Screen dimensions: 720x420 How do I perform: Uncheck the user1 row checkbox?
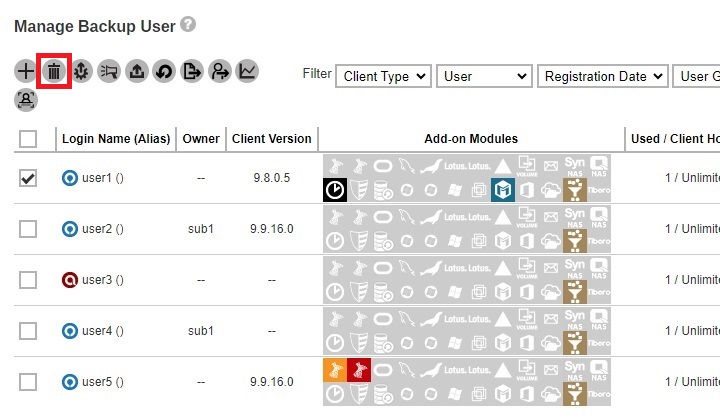28,178
